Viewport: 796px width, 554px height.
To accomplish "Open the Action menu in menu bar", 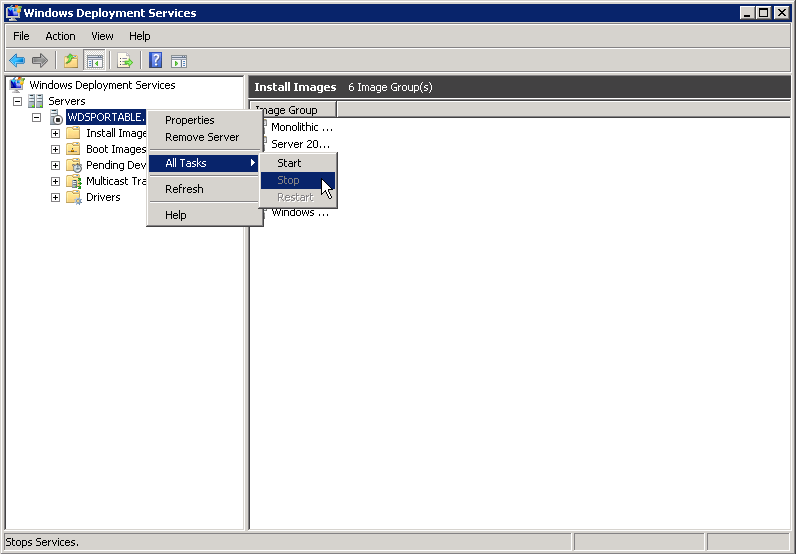I will tap(60, 36).
